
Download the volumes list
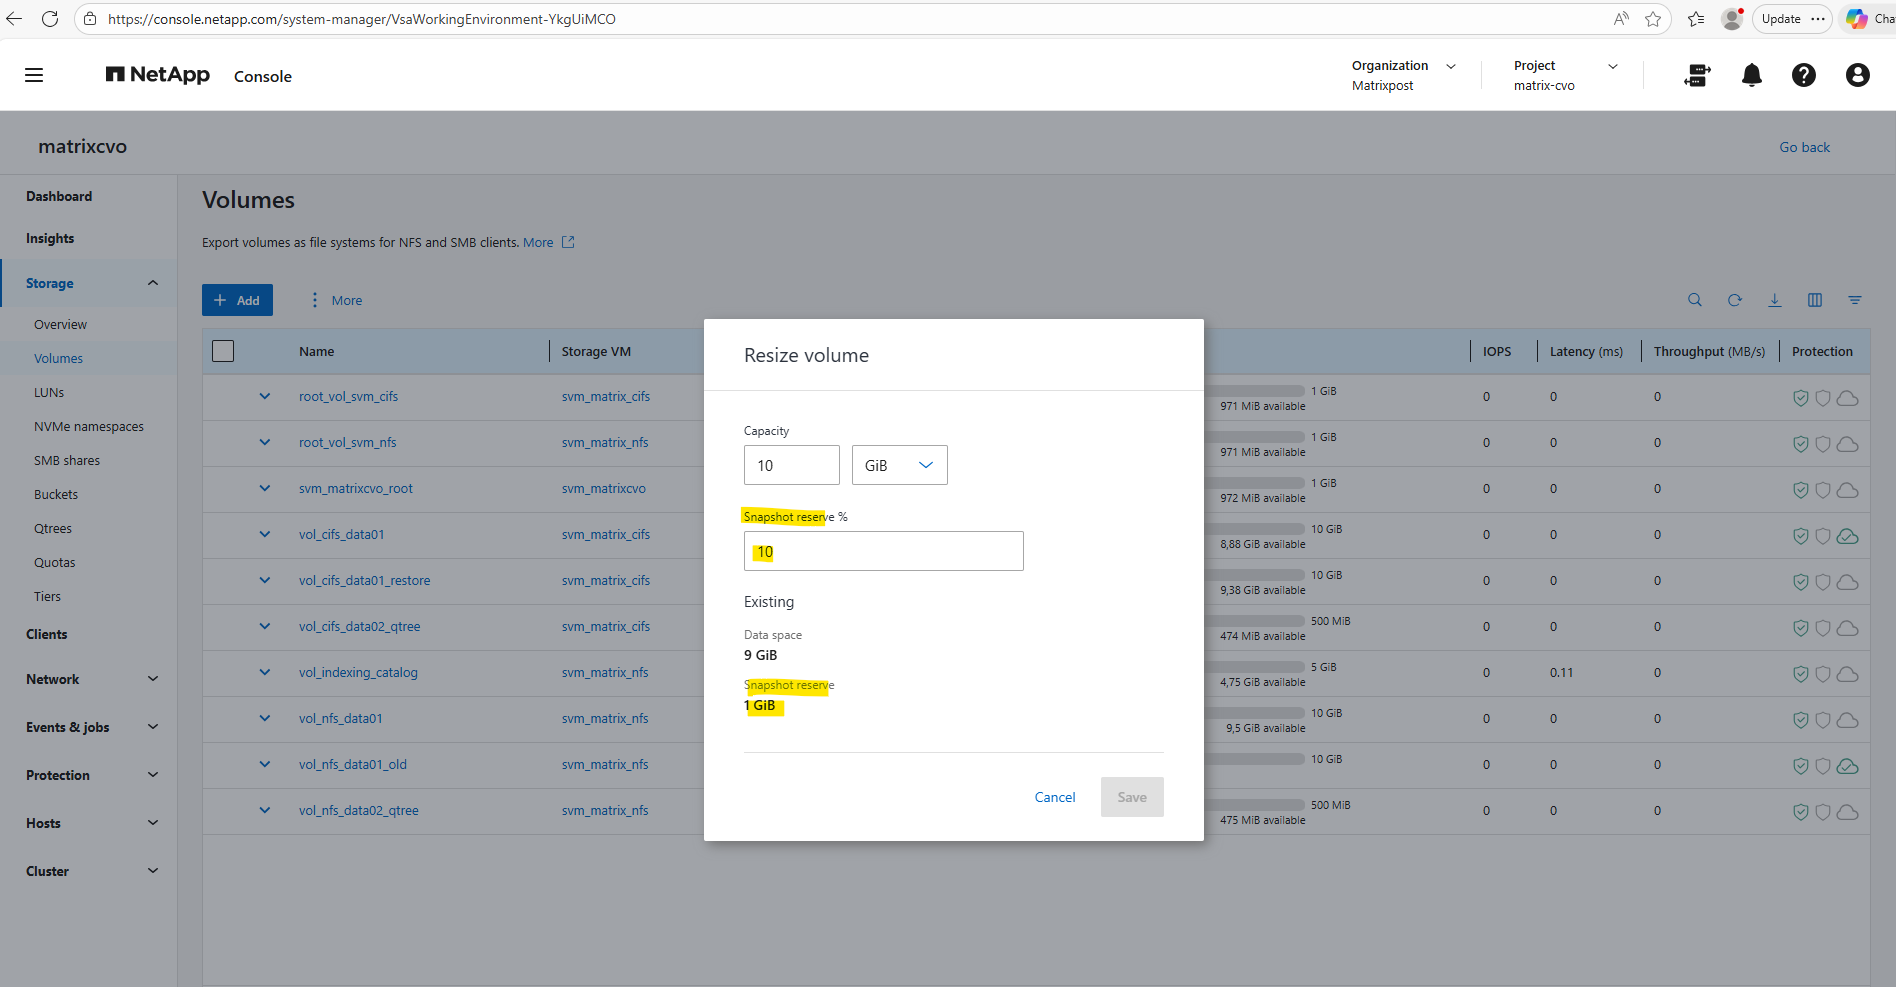[1774, 300]
